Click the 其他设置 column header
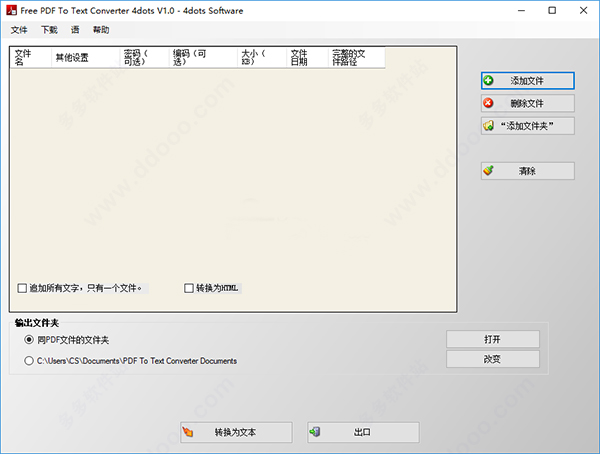 (x=86, y=58)
